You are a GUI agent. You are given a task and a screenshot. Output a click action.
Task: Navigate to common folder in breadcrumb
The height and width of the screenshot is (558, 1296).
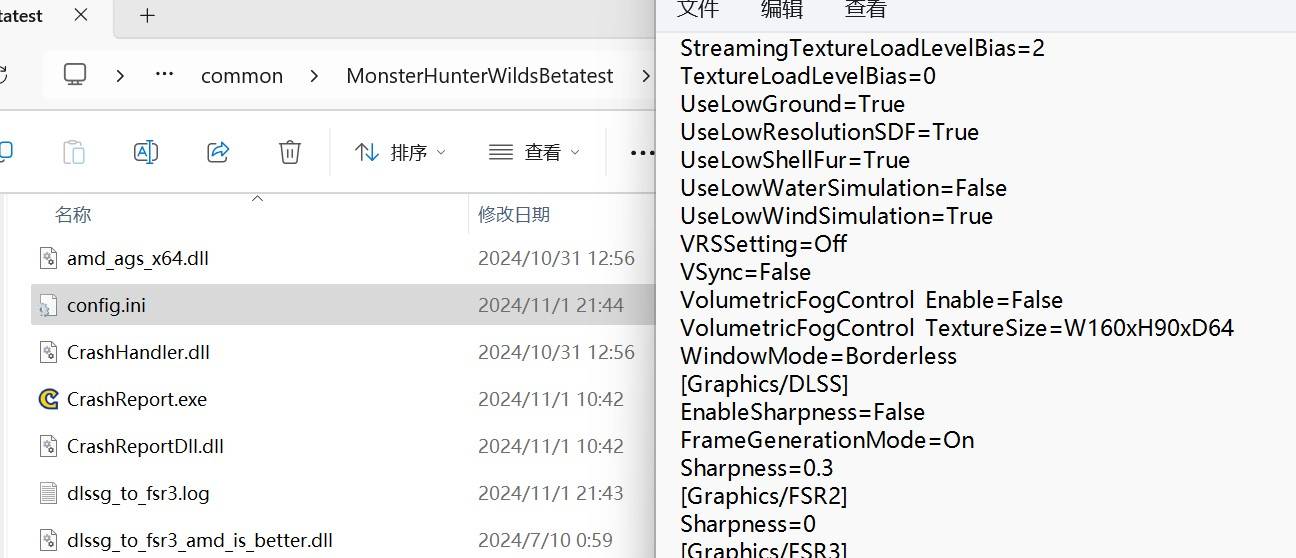242,76
